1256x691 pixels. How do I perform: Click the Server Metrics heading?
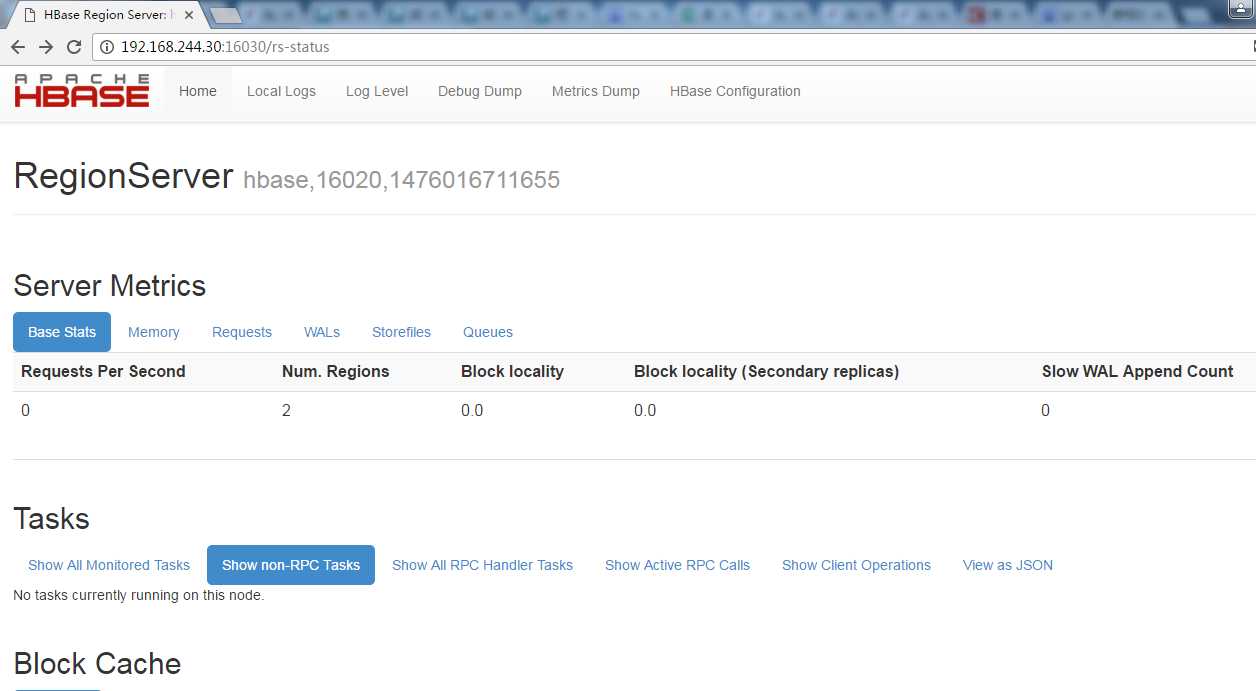click(110, 286)
